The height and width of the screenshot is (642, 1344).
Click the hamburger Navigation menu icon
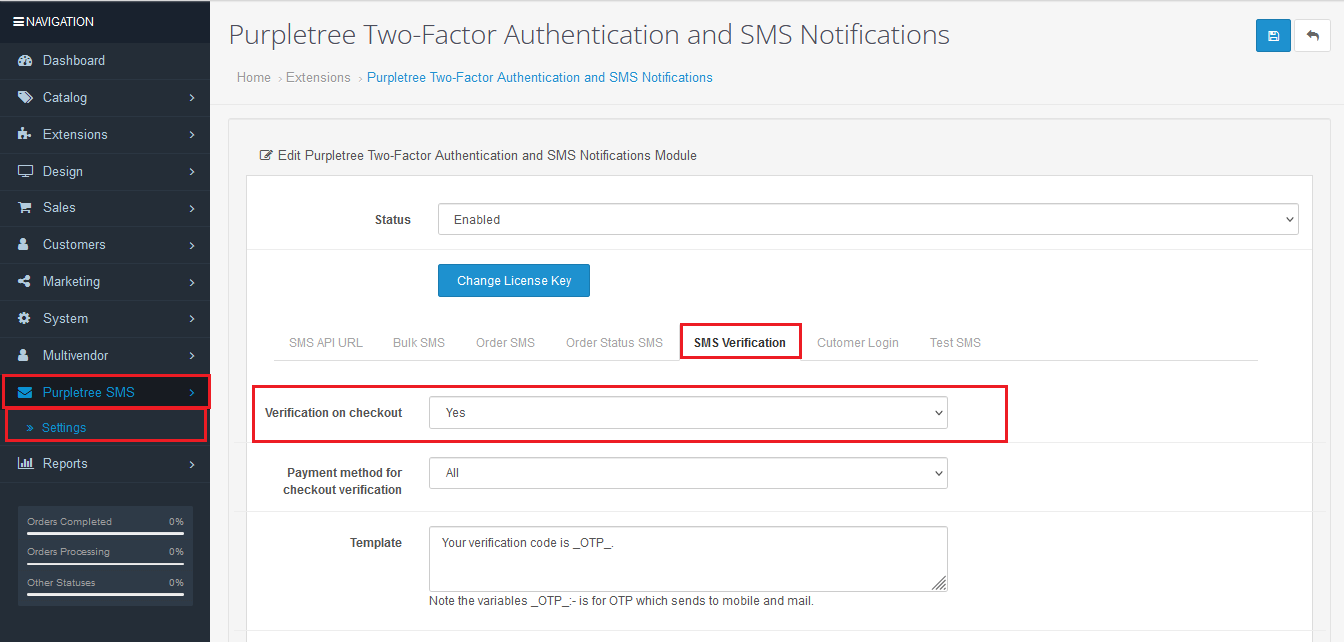(18, 21)
